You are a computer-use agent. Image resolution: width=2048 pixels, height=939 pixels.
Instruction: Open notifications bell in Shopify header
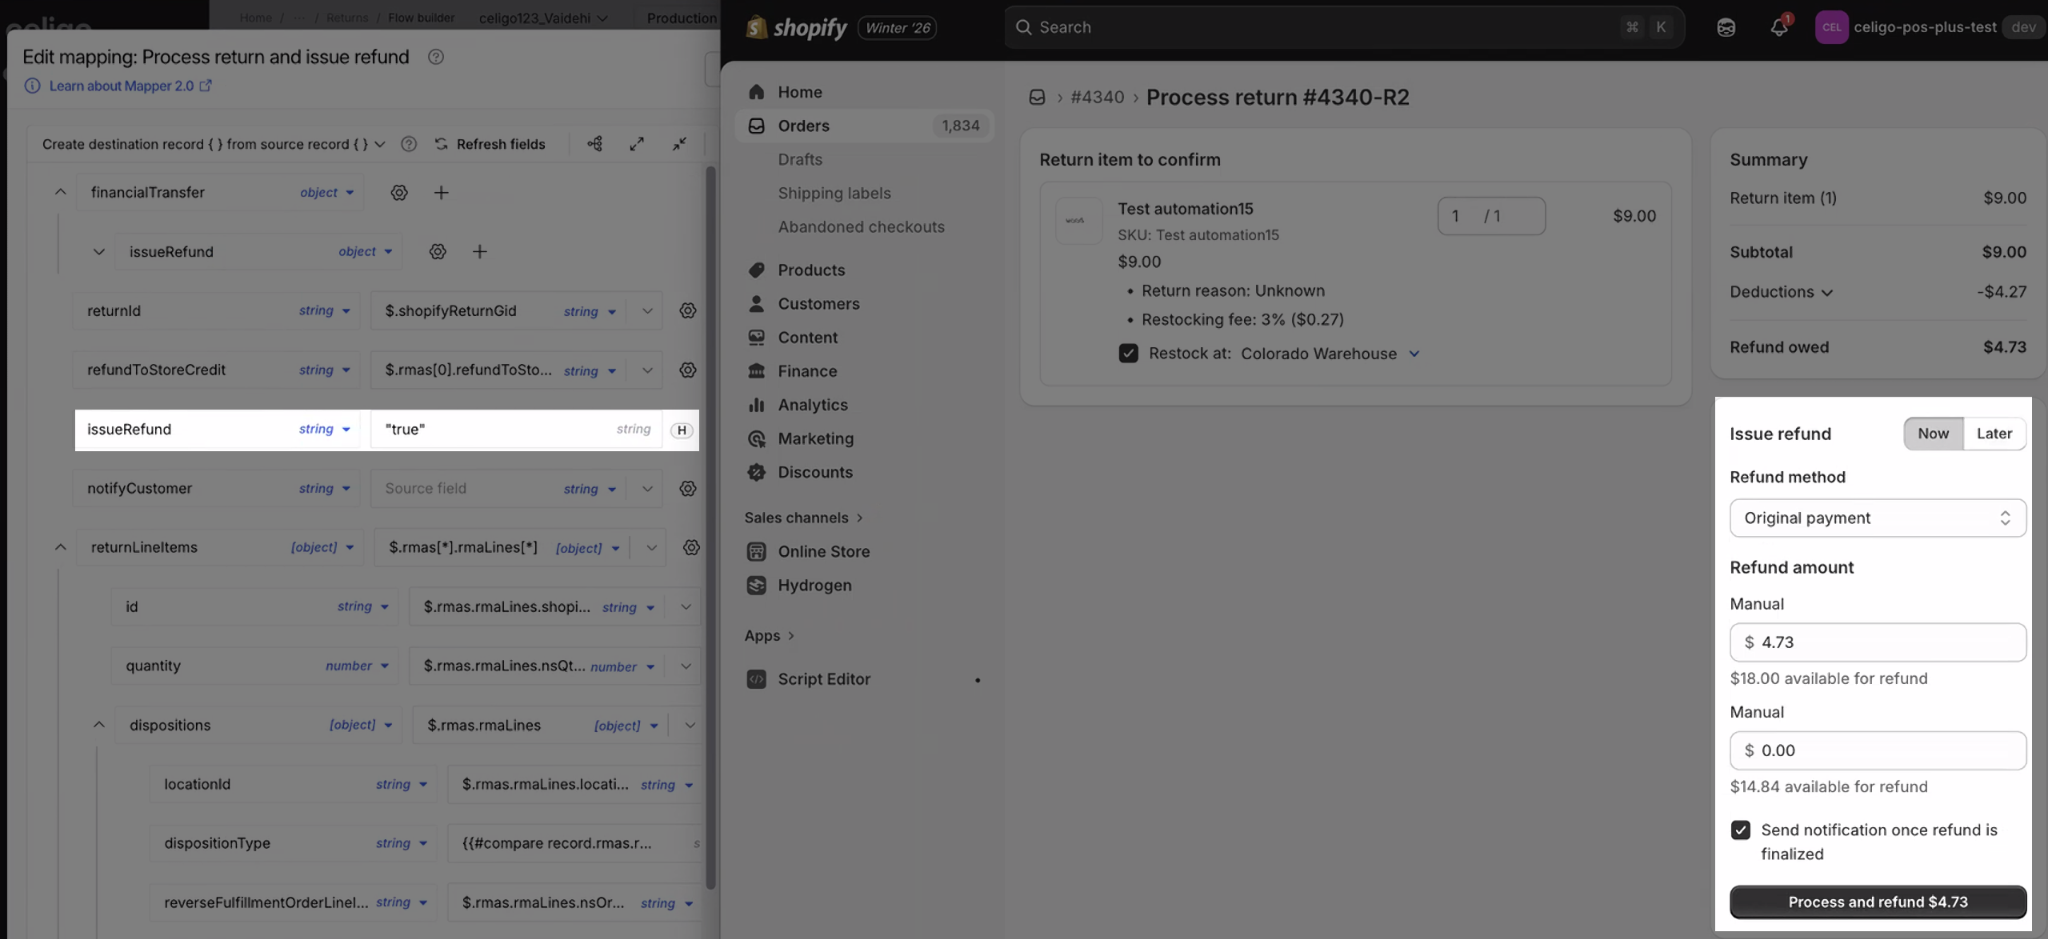click(1779, 28)
